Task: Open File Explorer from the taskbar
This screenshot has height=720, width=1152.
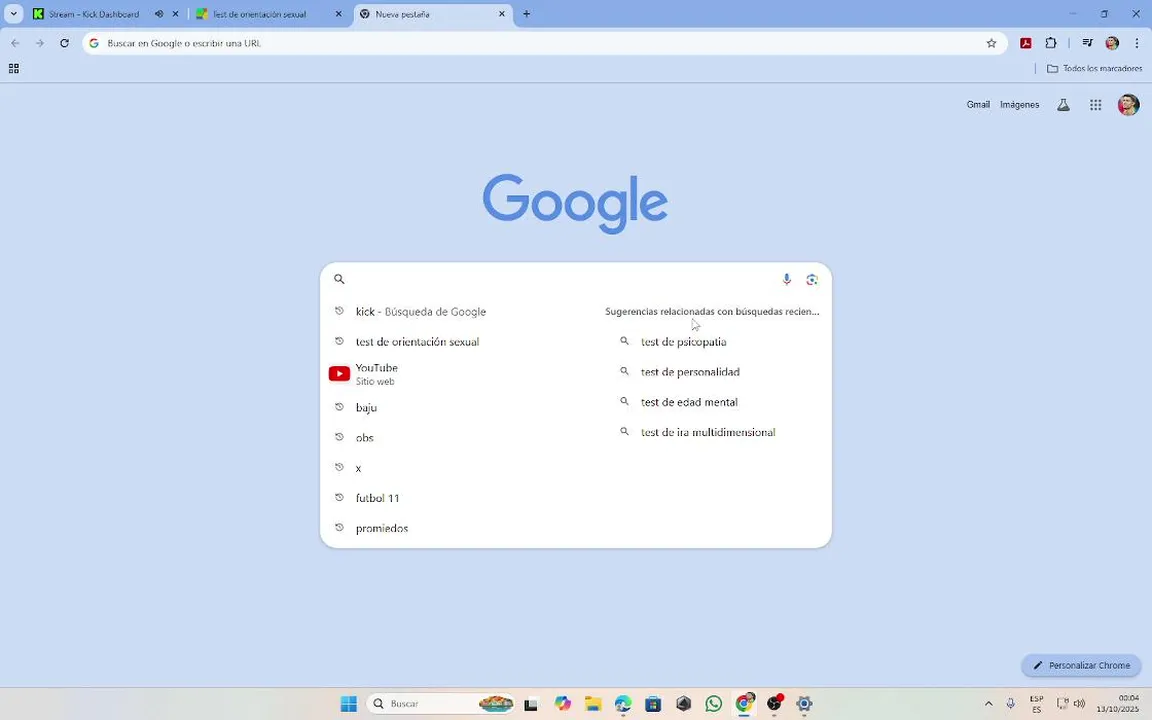Action: click(593, 704)
